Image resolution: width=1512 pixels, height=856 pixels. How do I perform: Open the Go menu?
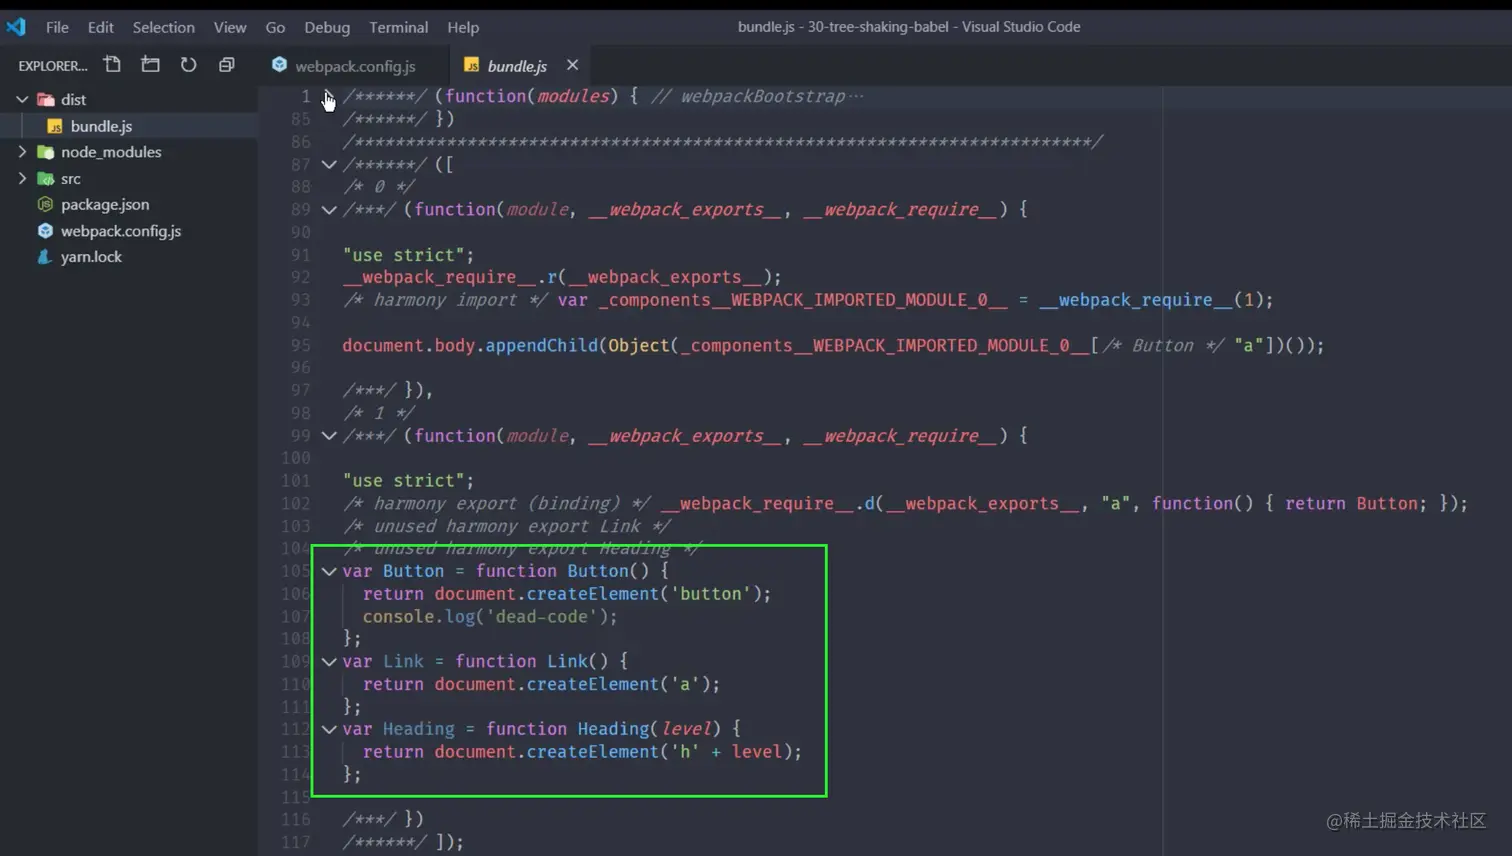pos(275,27)
